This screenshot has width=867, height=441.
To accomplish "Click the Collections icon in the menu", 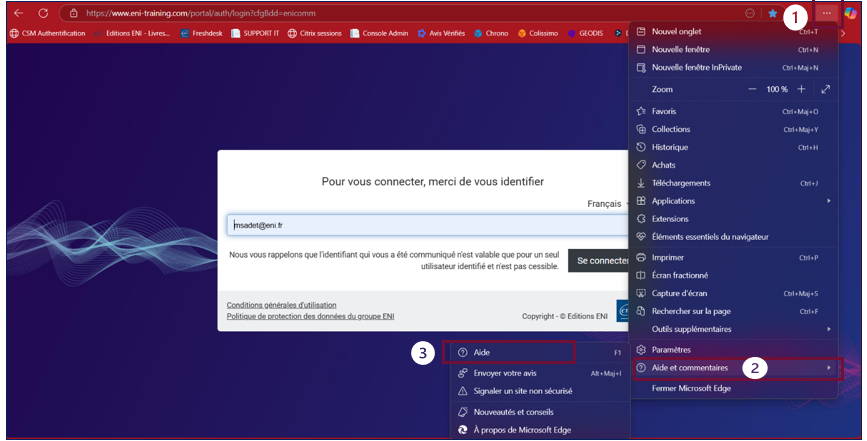I will pos(641,129).
